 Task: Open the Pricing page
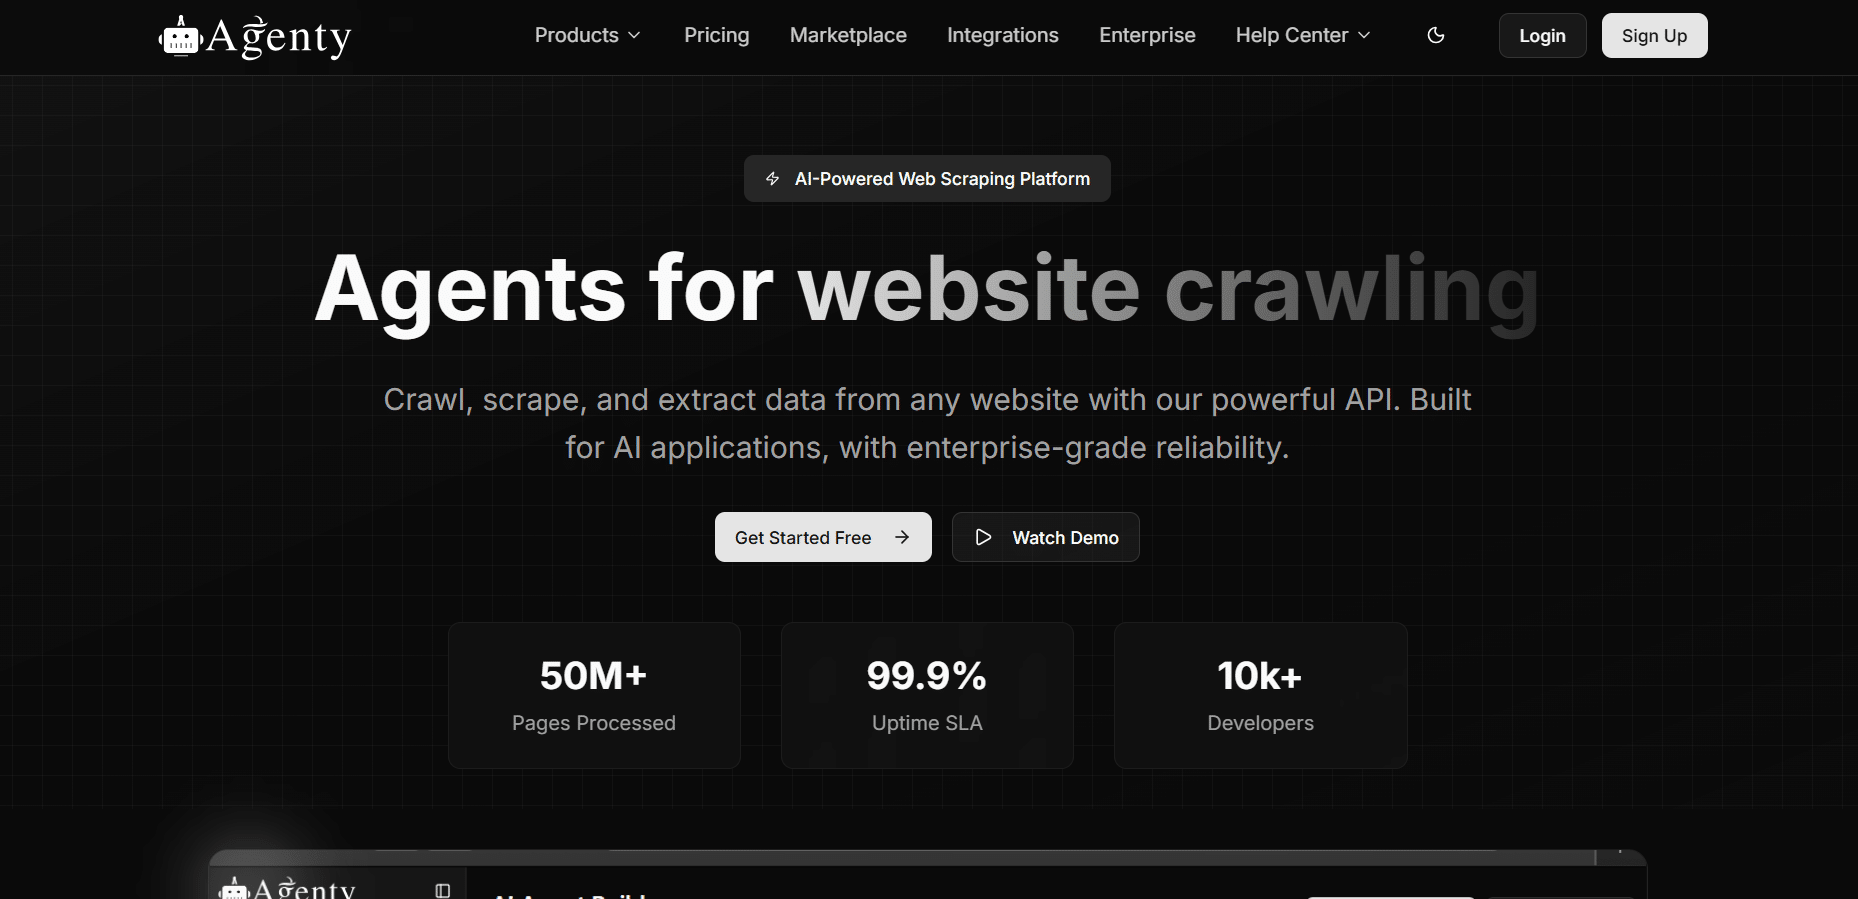point(717,36)
